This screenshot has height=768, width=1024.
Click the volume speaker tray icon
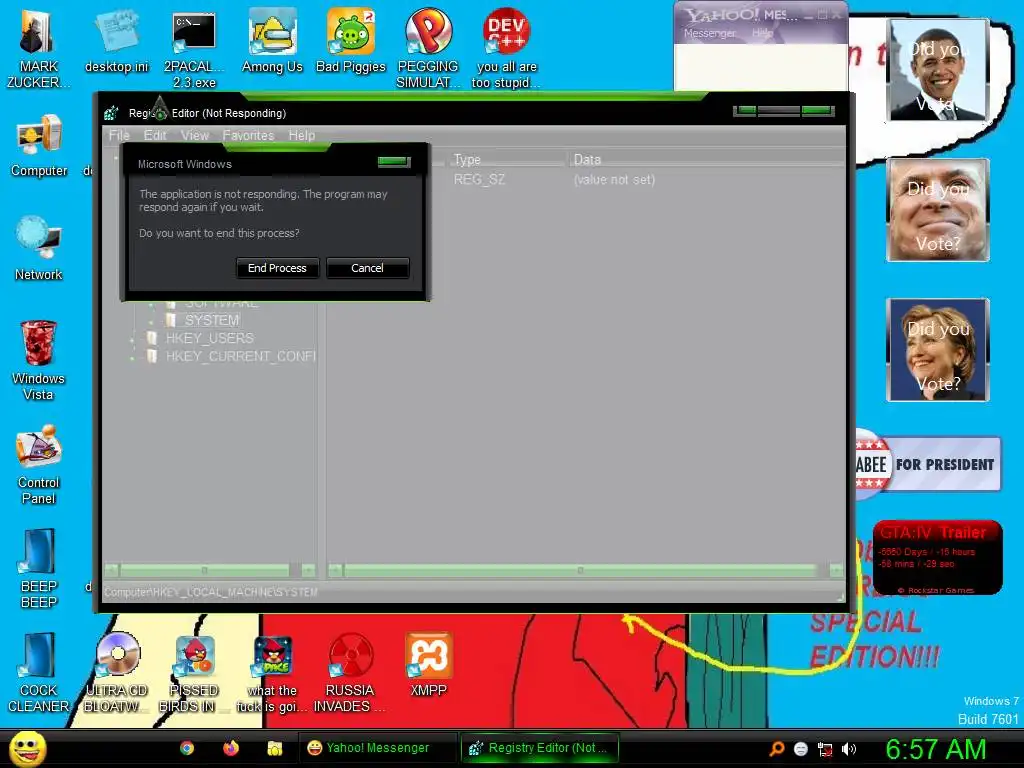tap(848, 749)
